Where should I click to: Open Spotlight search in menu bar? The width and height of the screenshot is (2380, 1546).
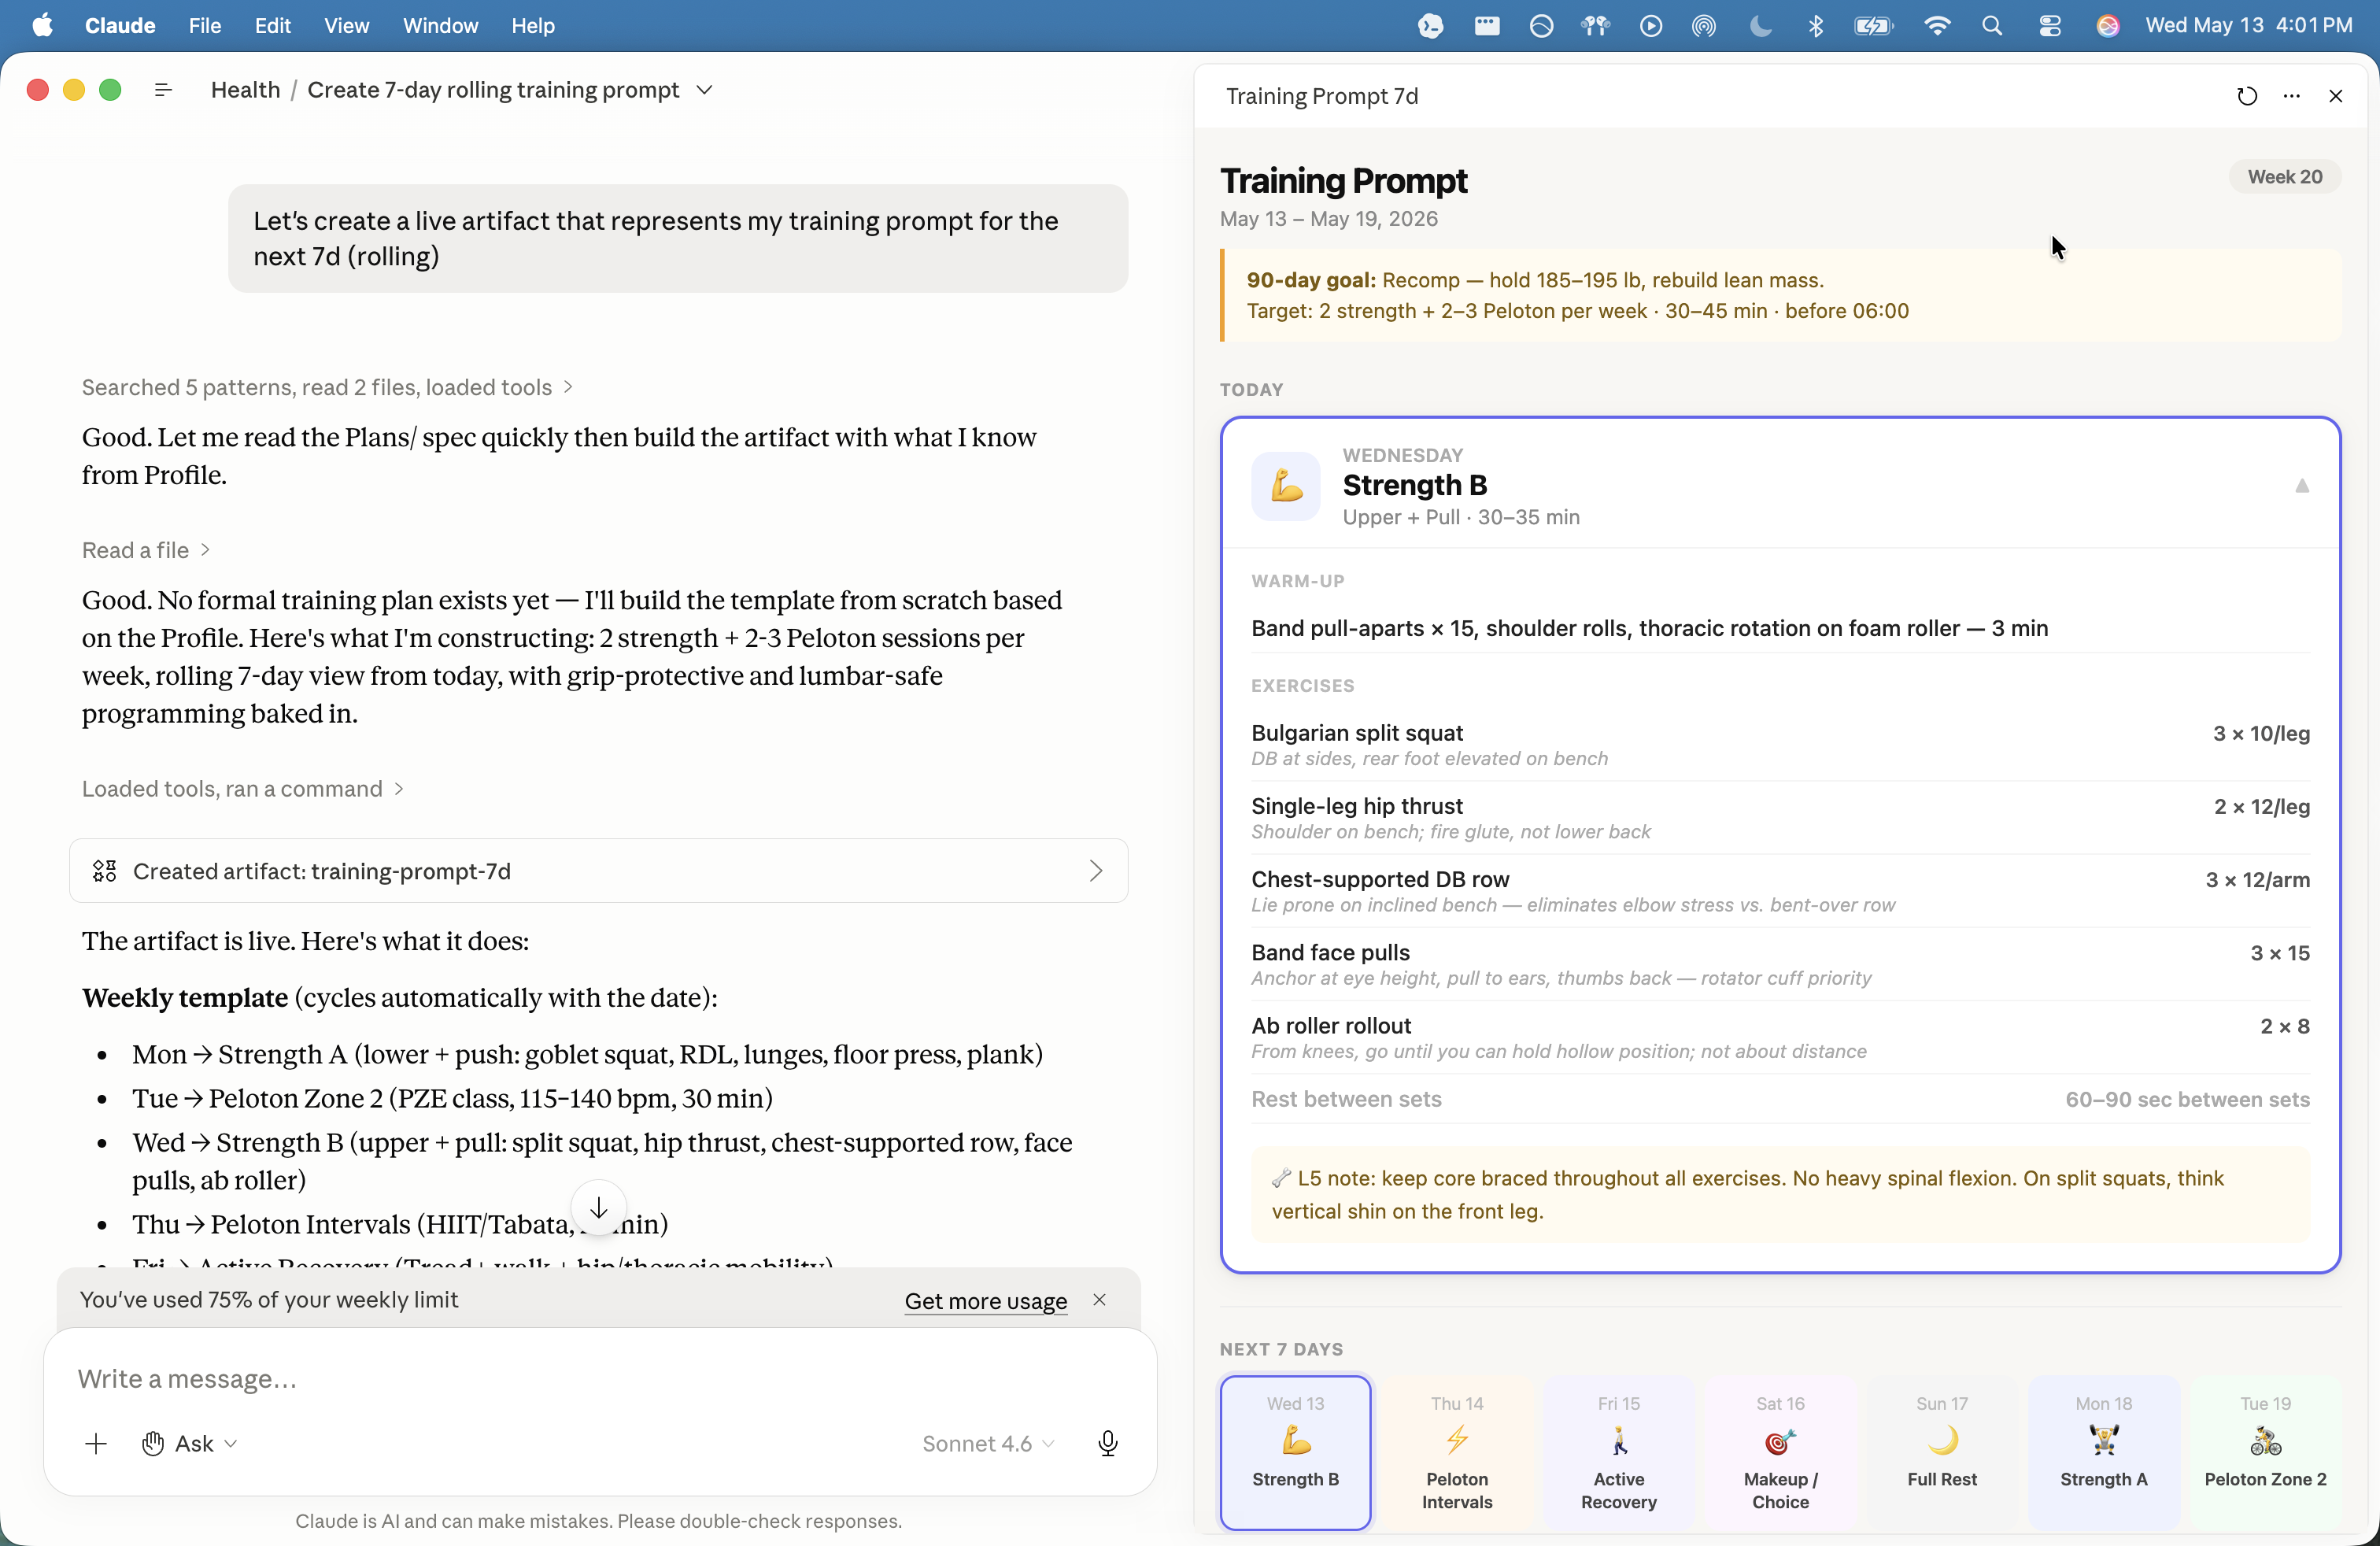coord(1992,26)
